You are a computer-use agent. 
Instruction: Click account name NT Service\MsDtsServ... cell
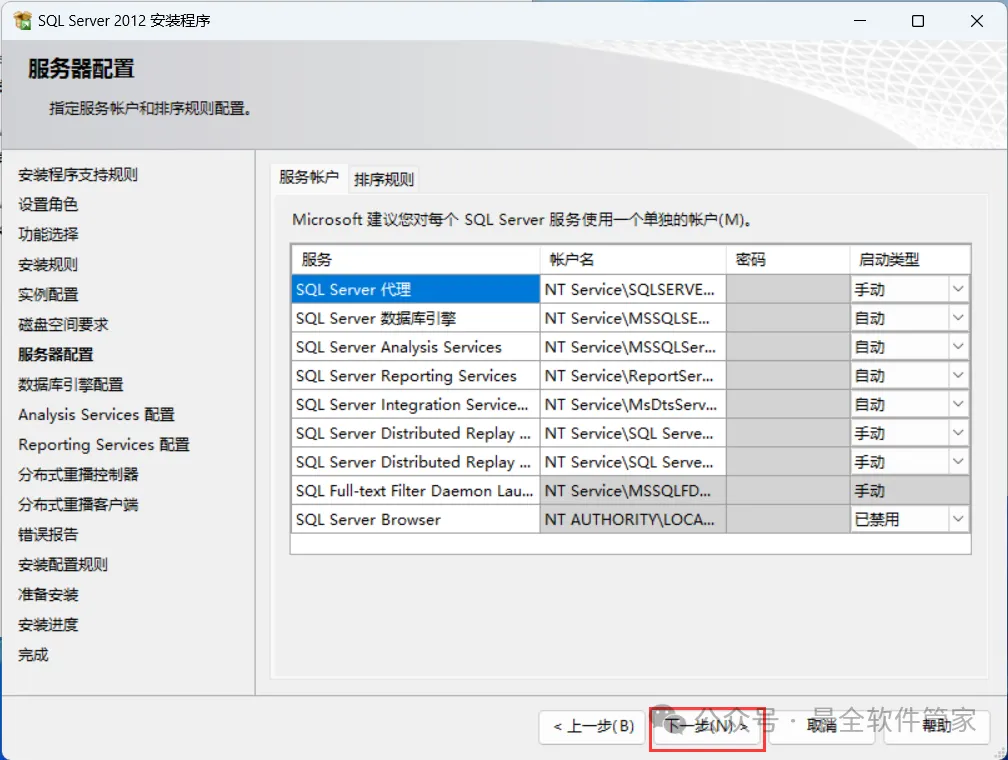coord(633,404)
